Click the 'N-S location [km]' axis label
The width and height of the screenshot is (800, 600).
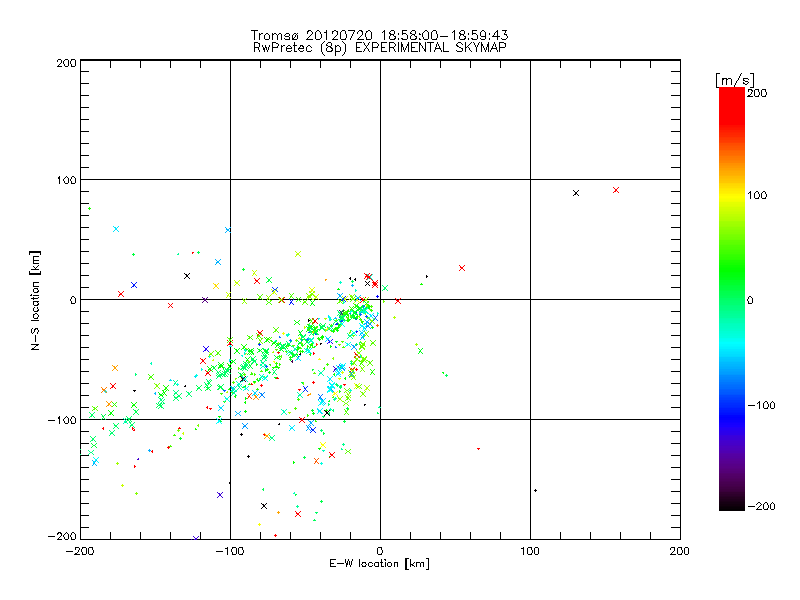coord(35,300)
